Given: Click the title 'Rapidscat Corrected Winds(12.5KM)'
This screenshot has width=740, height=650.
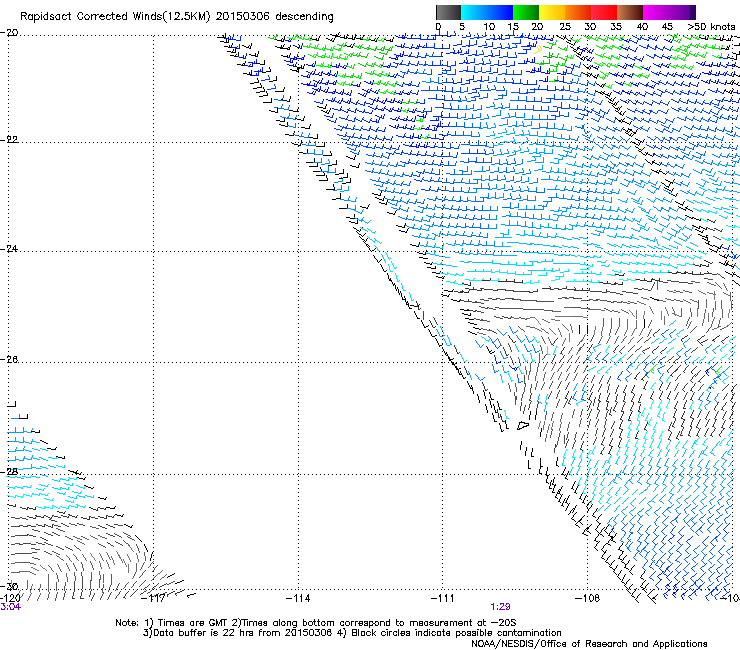Looking at the screenshot, I should point(115,17).
